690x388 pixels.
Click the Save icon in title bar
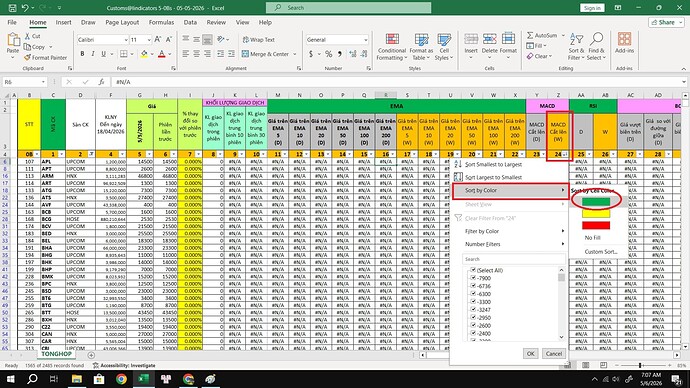point(12,7)
